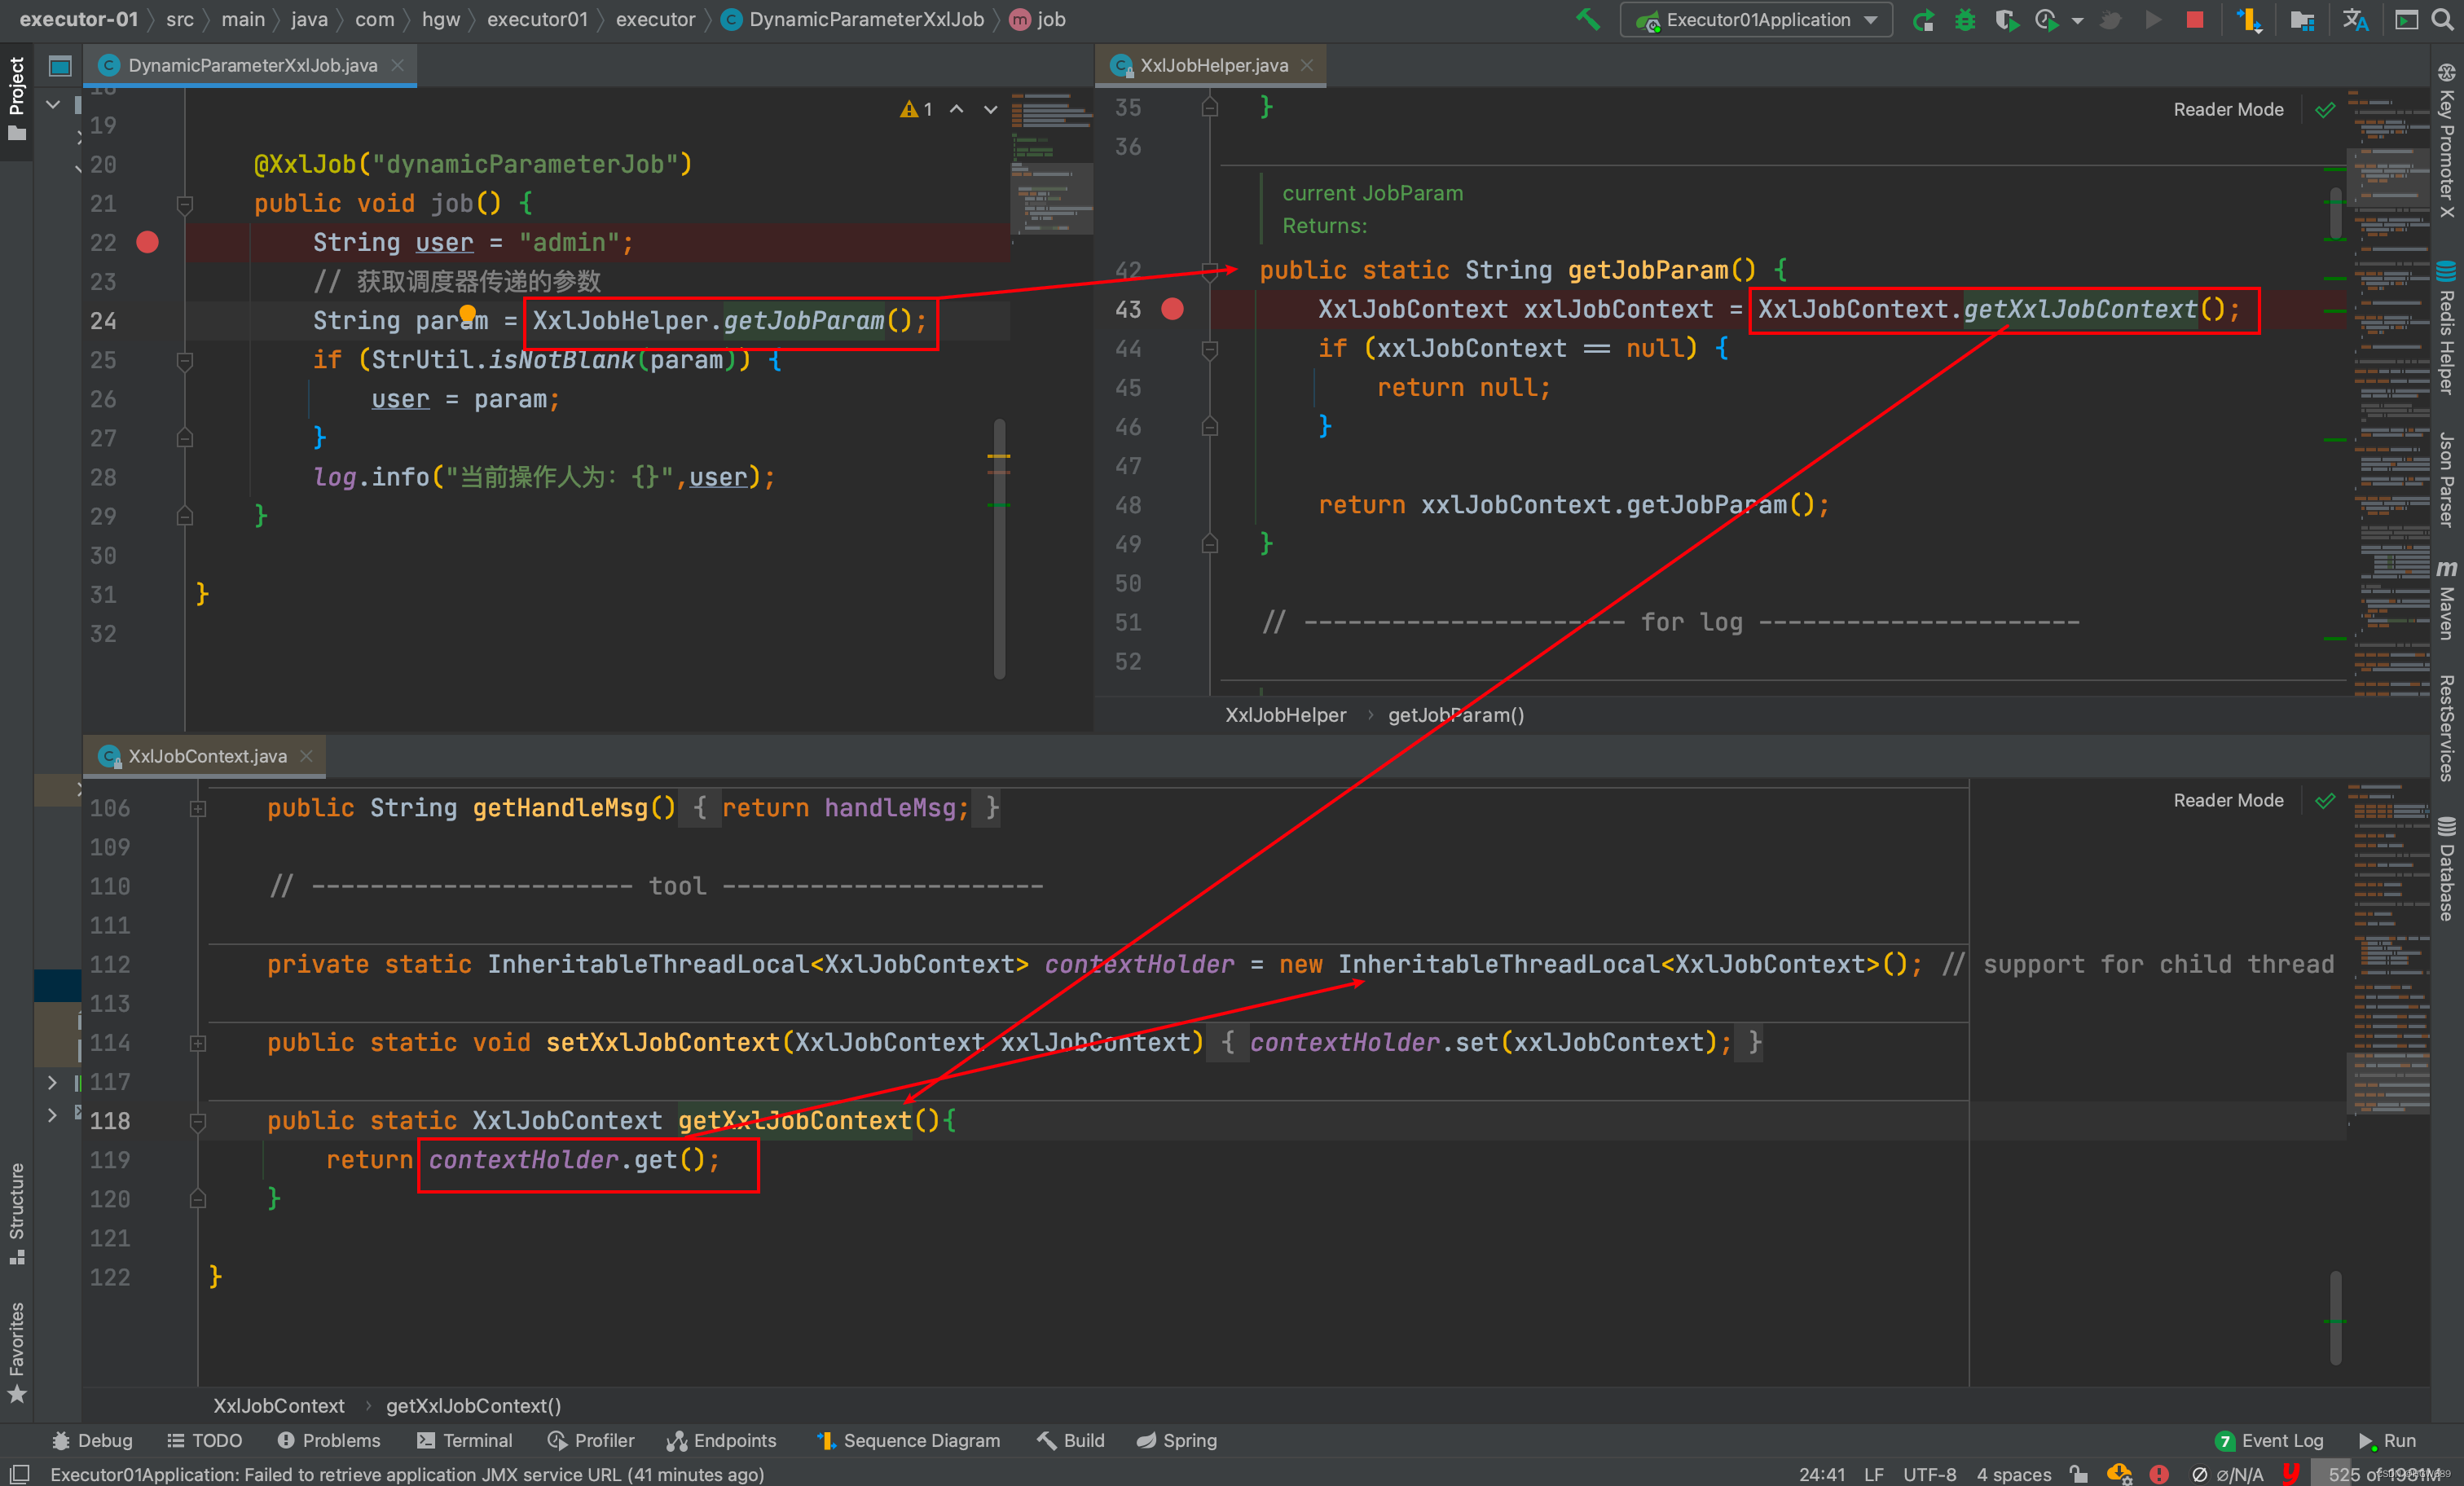2464x1486 pixels.
Task: Open the Problems tool window
Action: (329, 1440)
